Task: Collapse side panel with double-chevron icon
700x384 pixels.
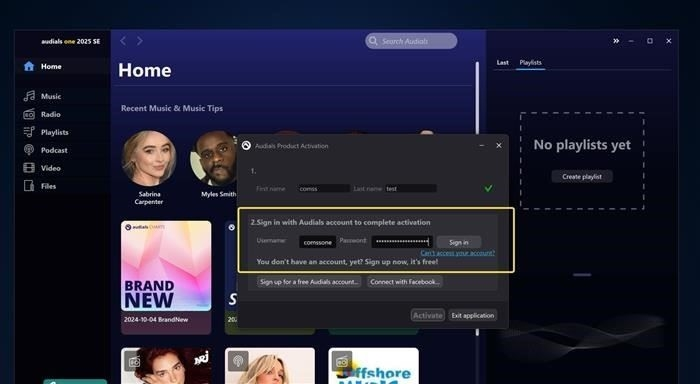Action: [616, 41]
